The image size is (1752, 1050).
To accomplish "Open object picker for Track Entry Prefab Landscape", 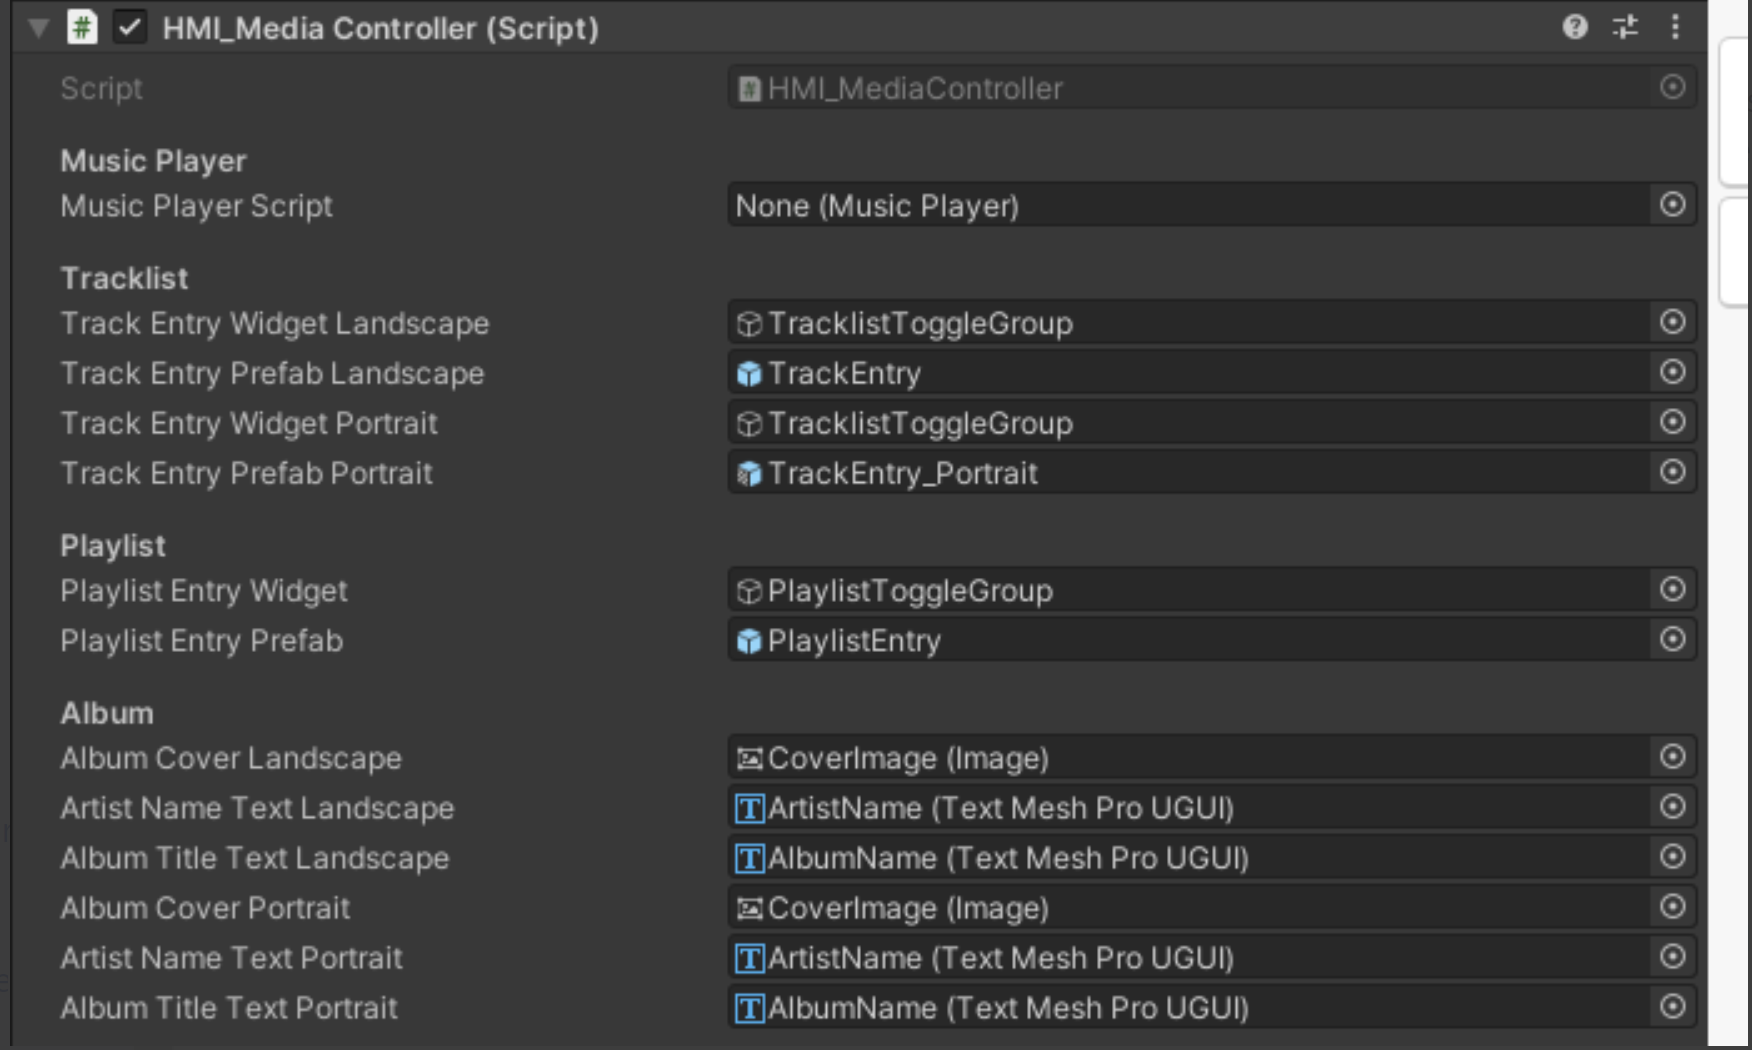I will click(1673, 372).
